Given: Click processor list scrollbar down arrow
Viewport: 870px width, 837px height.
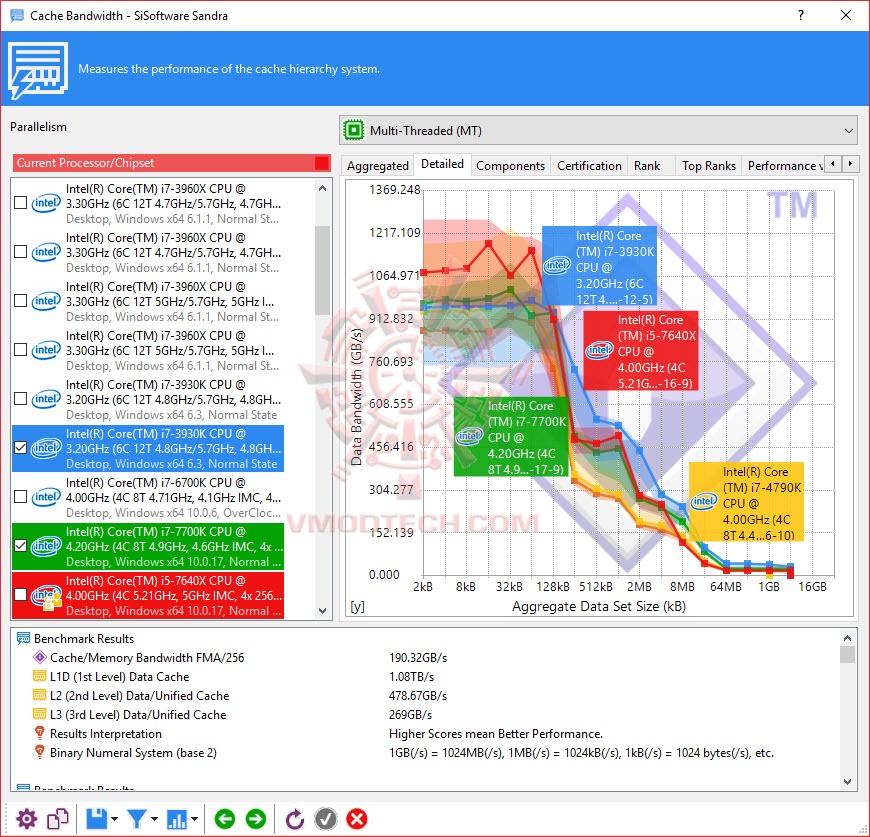Looking at the screenshot, I should [323, 610].
